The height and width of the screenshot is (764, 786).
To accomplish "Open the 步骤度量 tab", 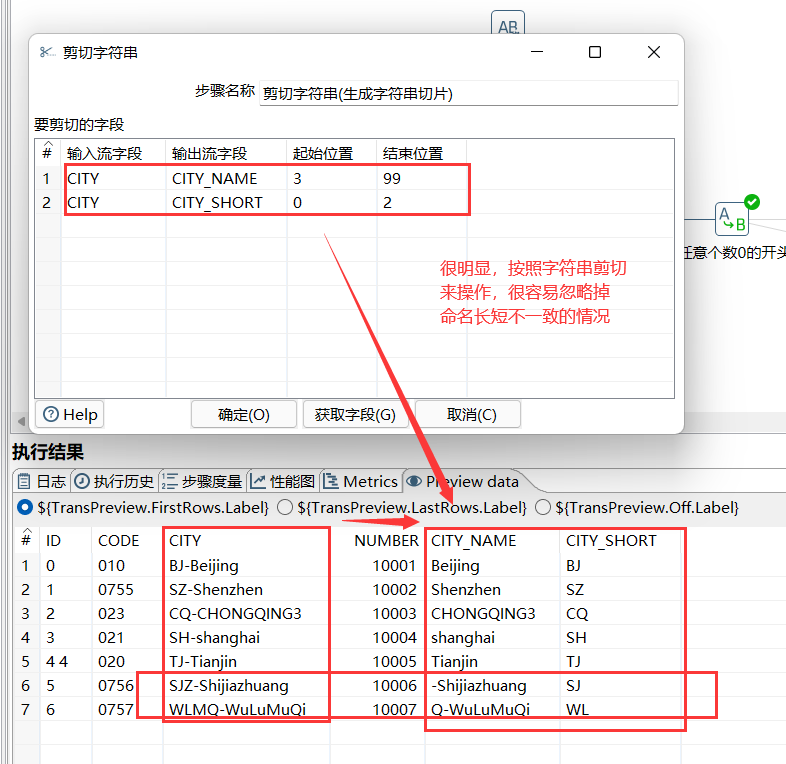I will (x=202, y=481).
